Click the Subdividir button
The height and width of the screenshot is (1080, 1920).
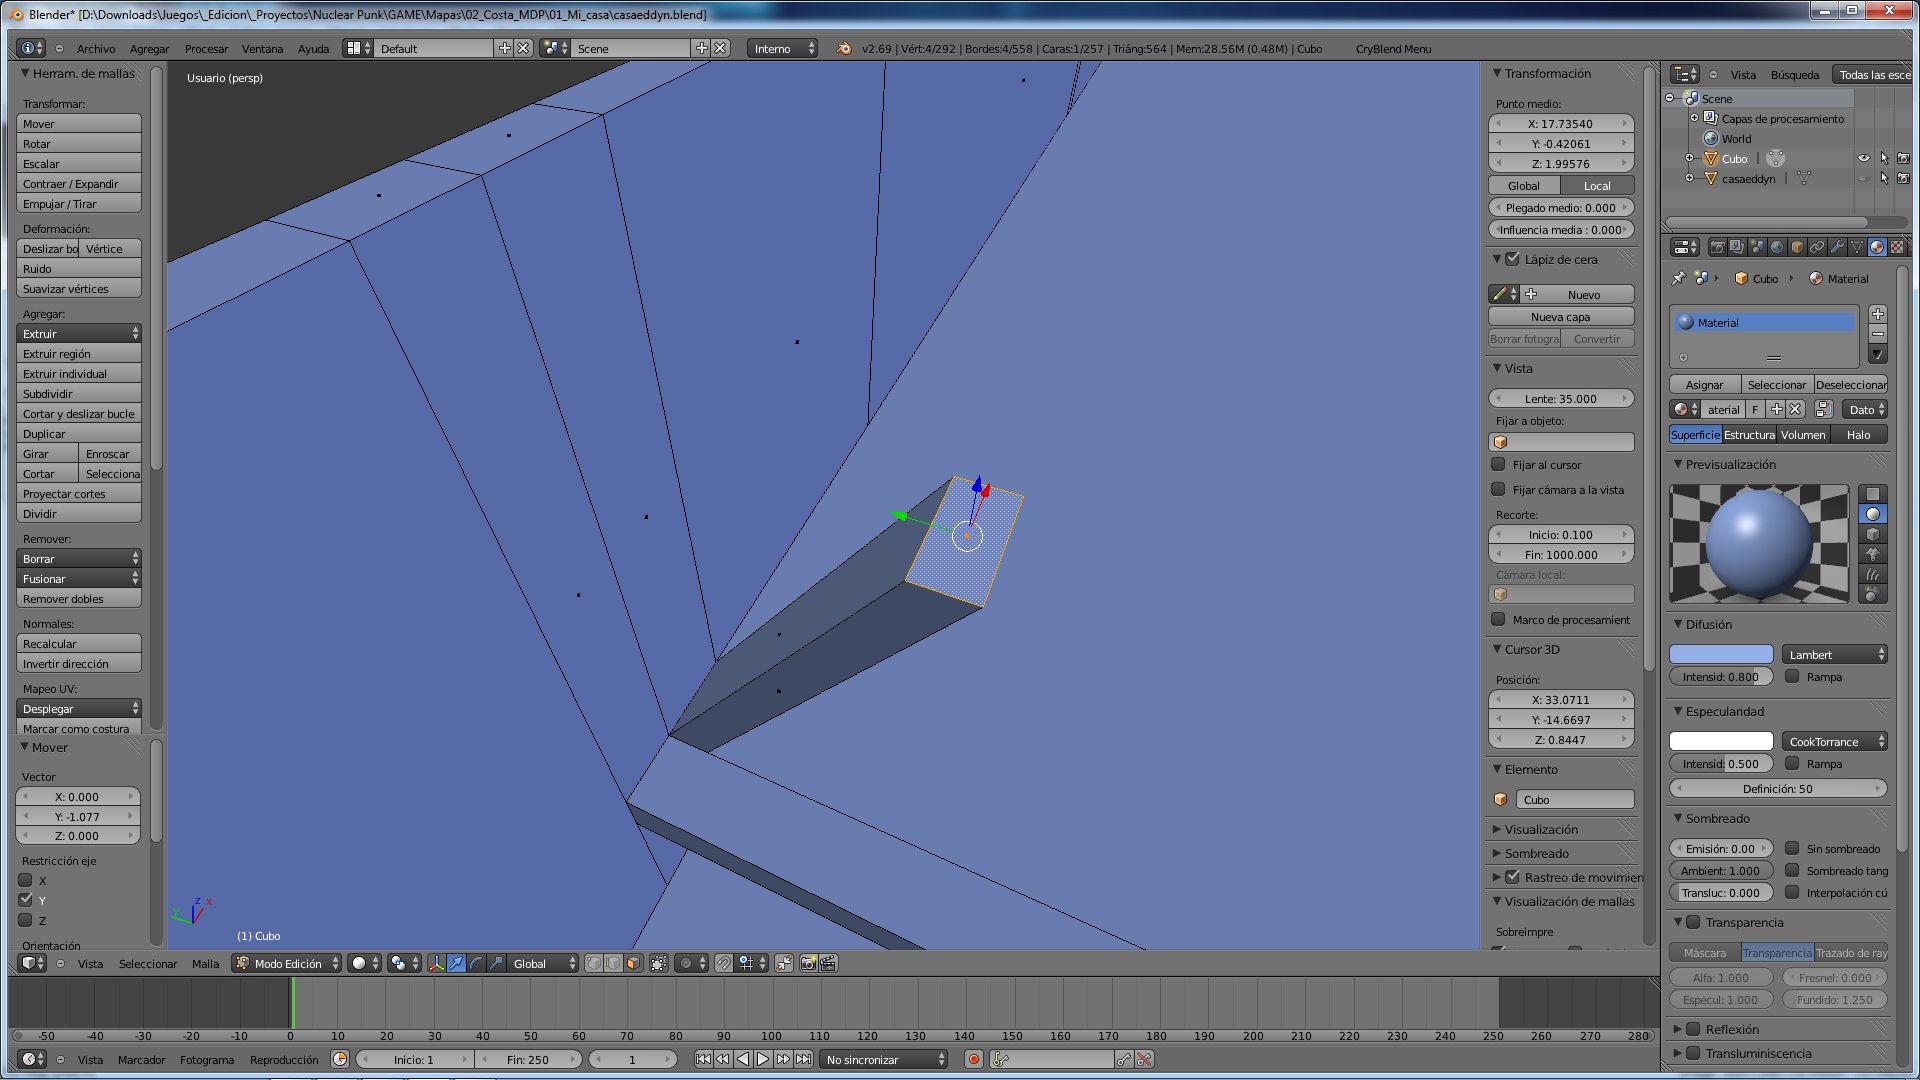pos(78,393)
